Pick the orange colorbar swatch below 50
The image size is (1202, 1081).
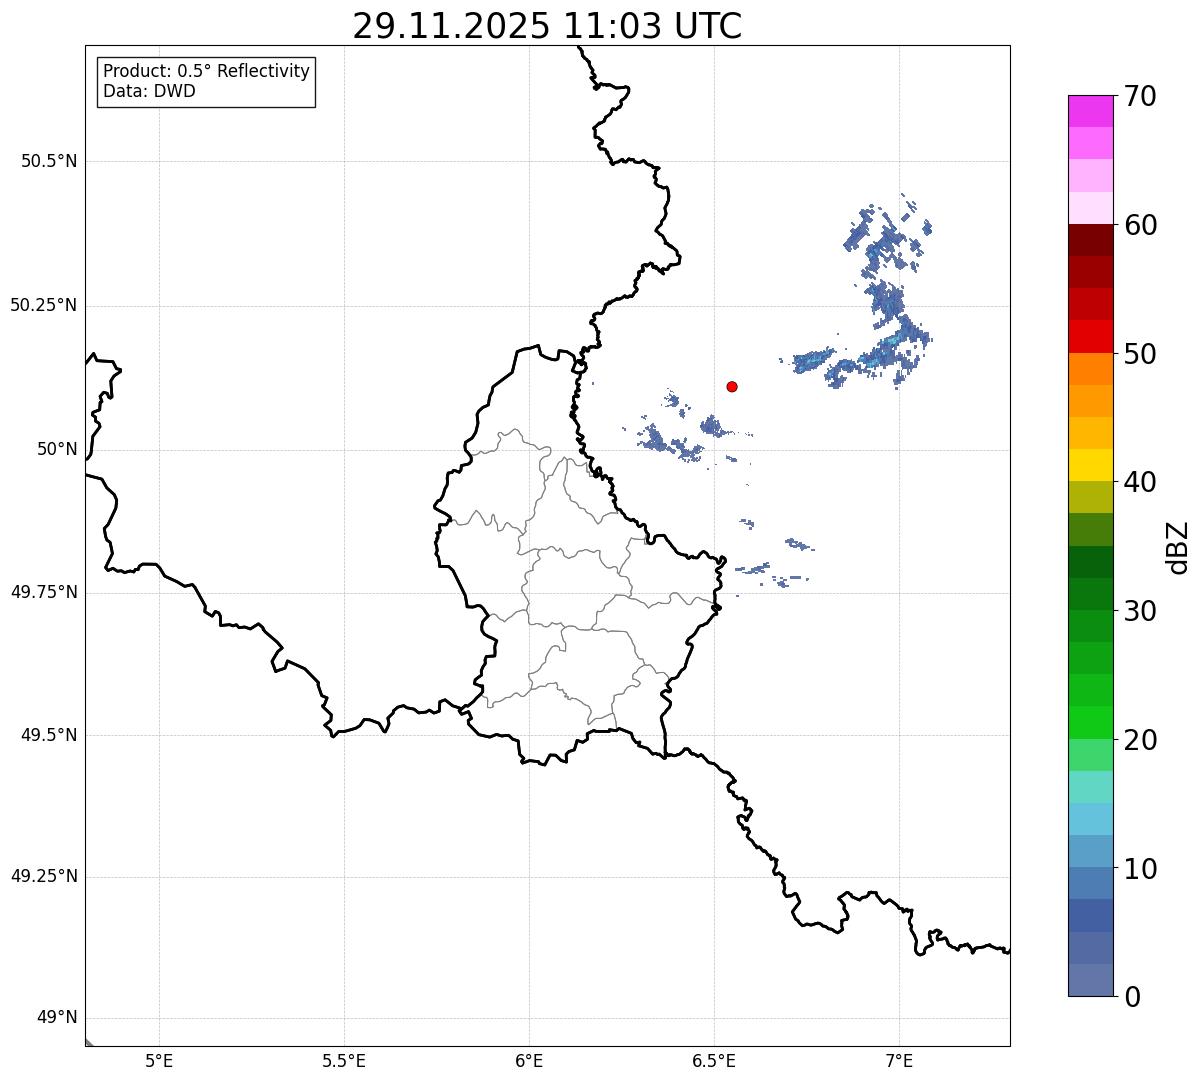(x=1090, y=369)
